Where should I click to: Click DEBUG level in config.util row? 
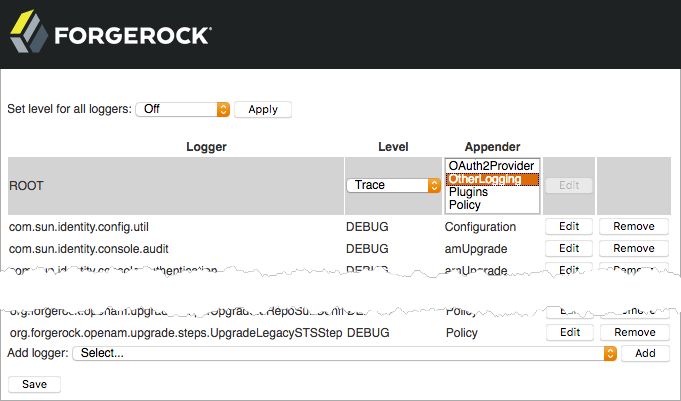coord(367,227)
